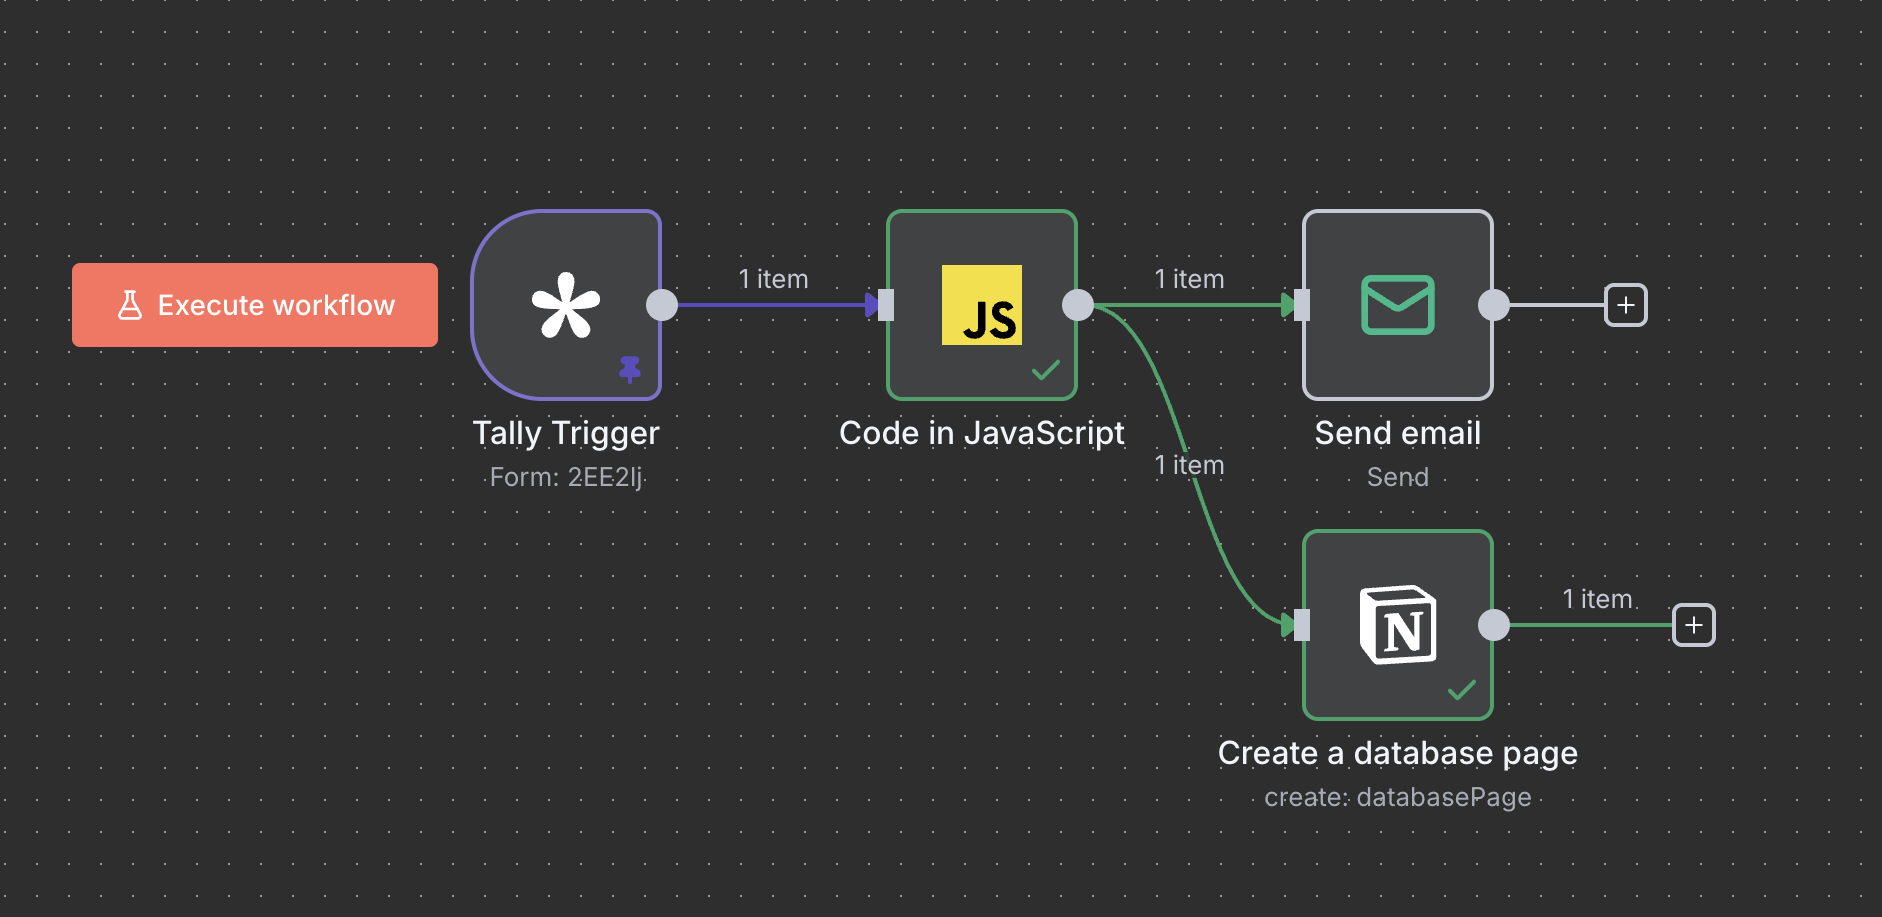Click the green checkmark on Create a database page
The image size is (1882, 917).
click(x=1462, y=689)
